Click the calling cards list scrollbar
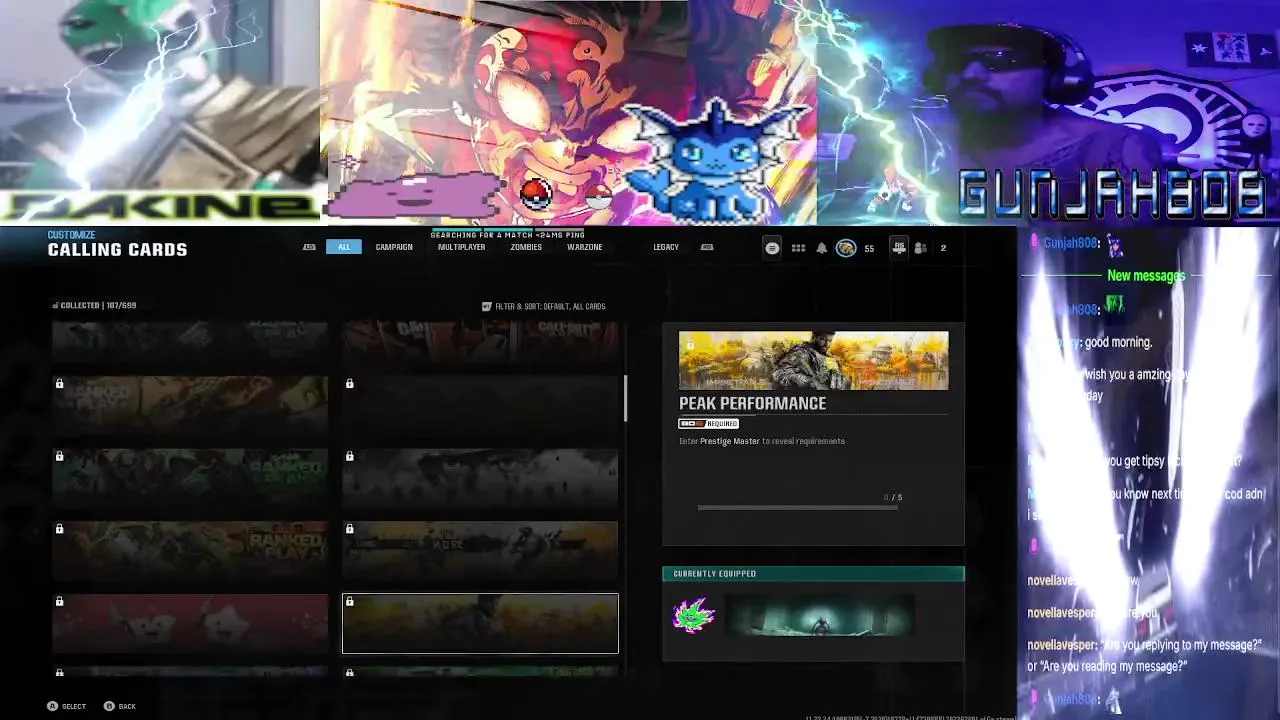The height and width of the screenshot is (720, 1280). click(x=626, y=398)
